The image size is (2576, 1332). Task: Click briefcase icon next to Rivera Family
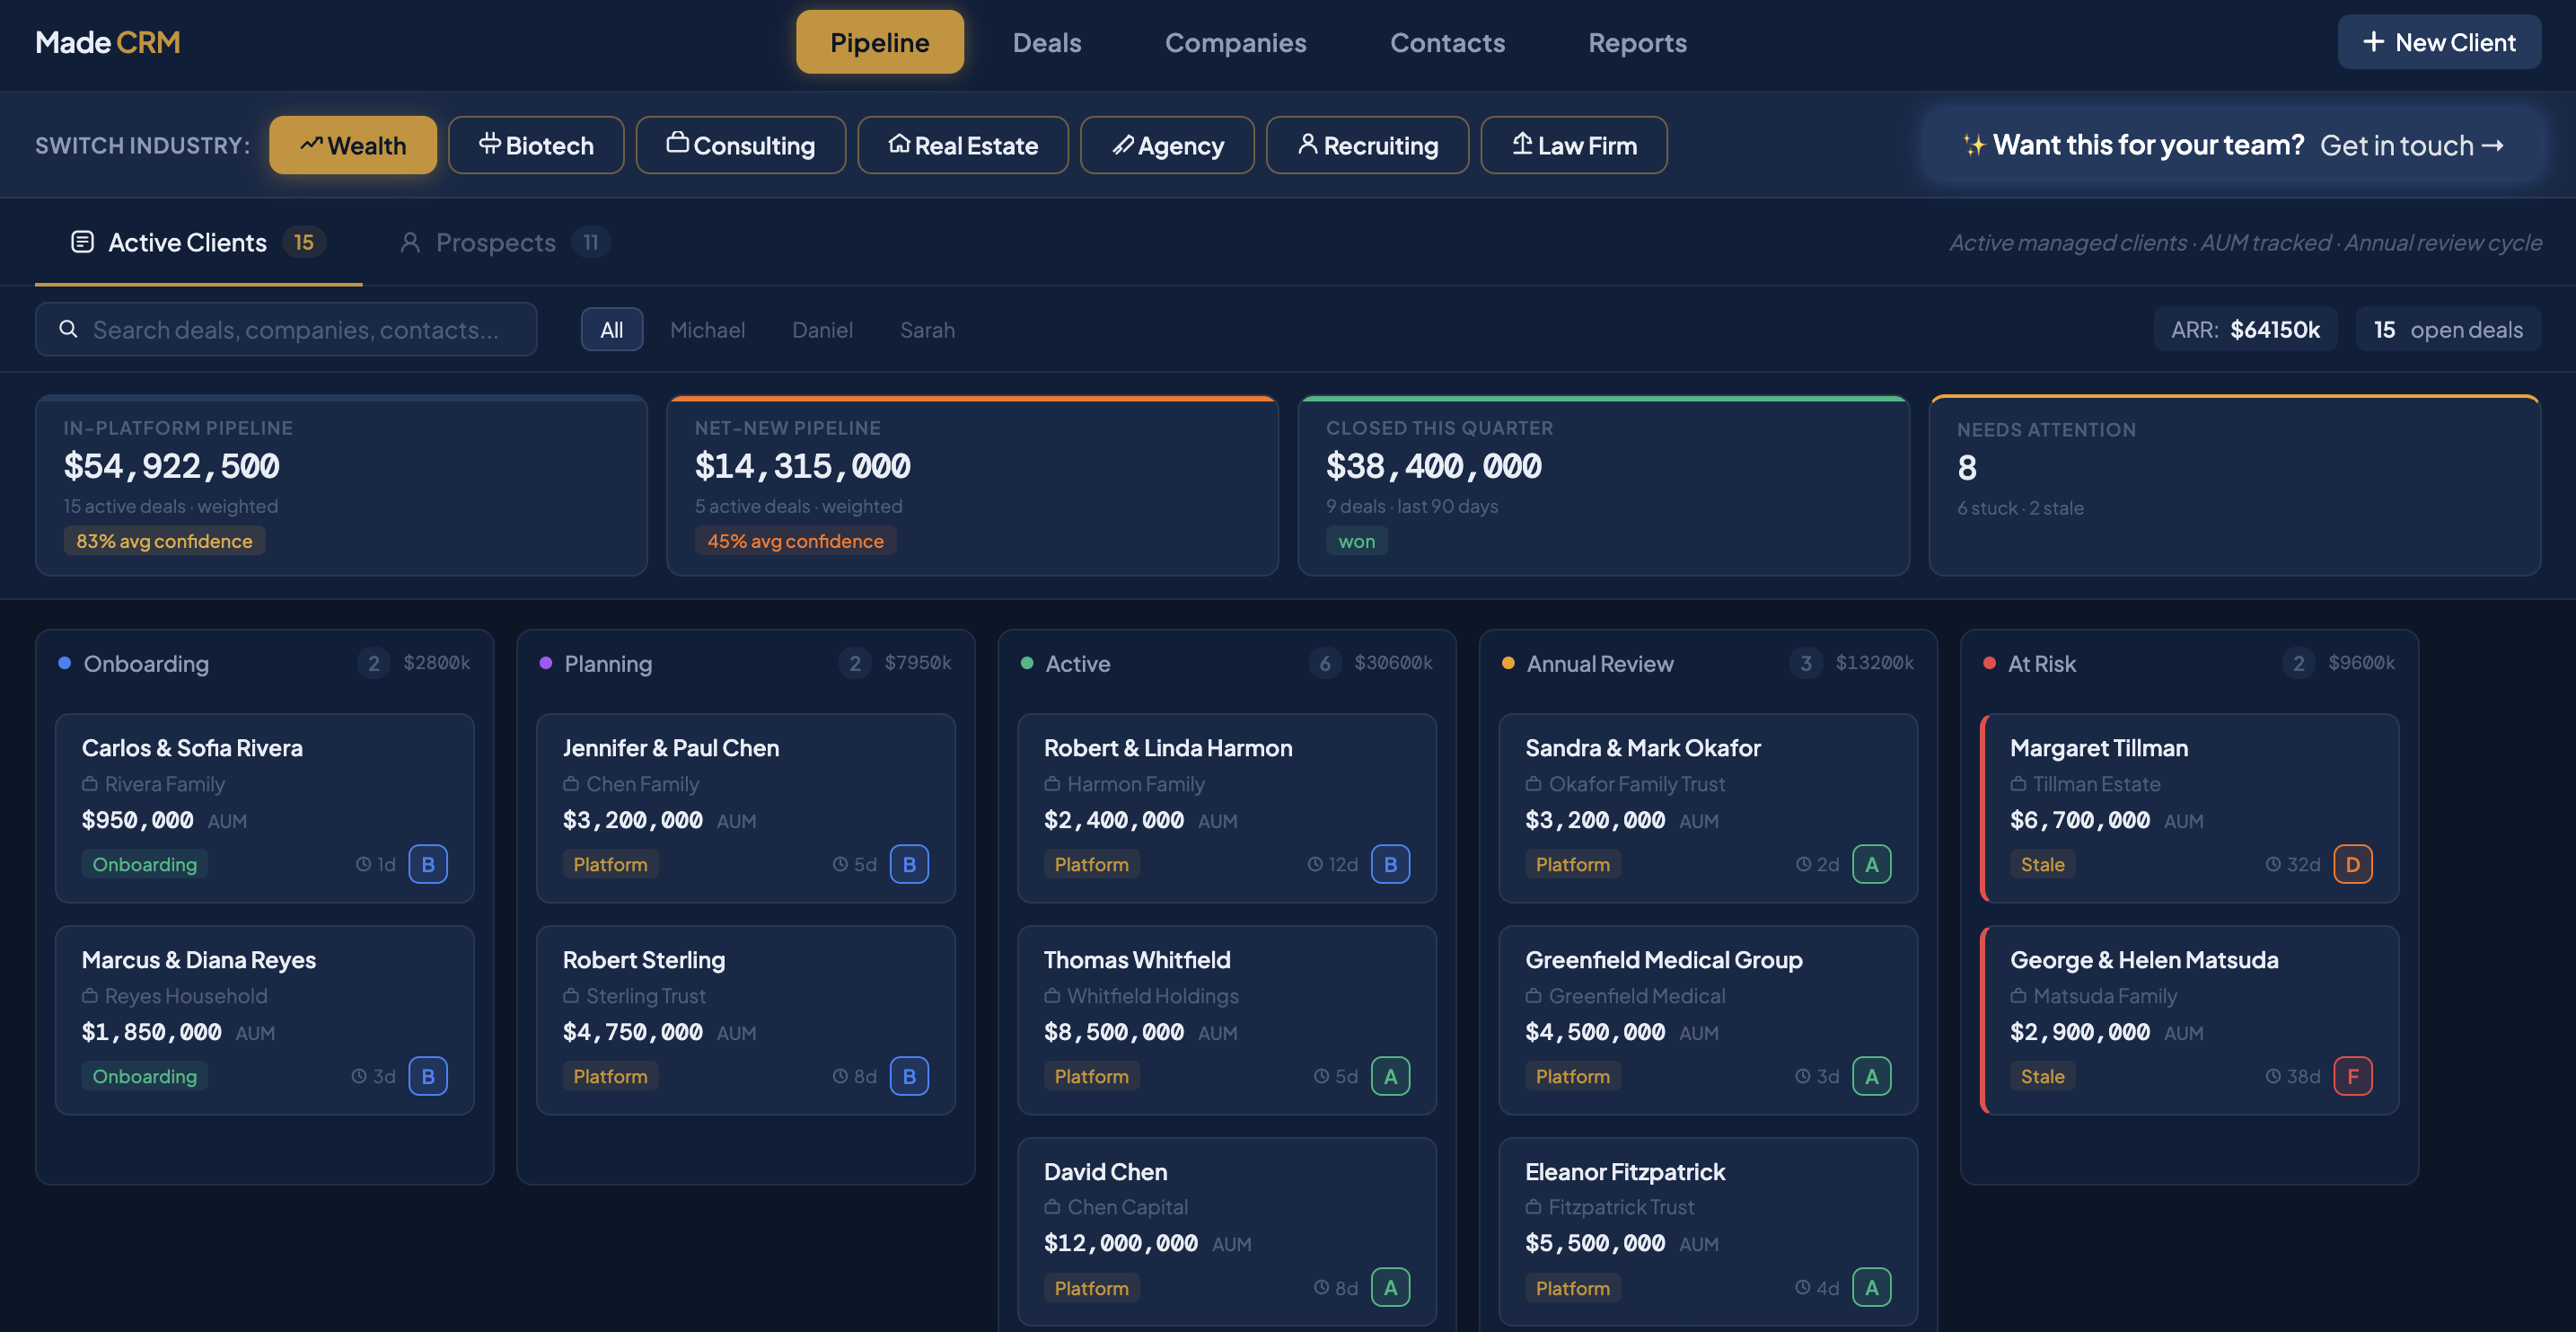(x=90, y=784)
